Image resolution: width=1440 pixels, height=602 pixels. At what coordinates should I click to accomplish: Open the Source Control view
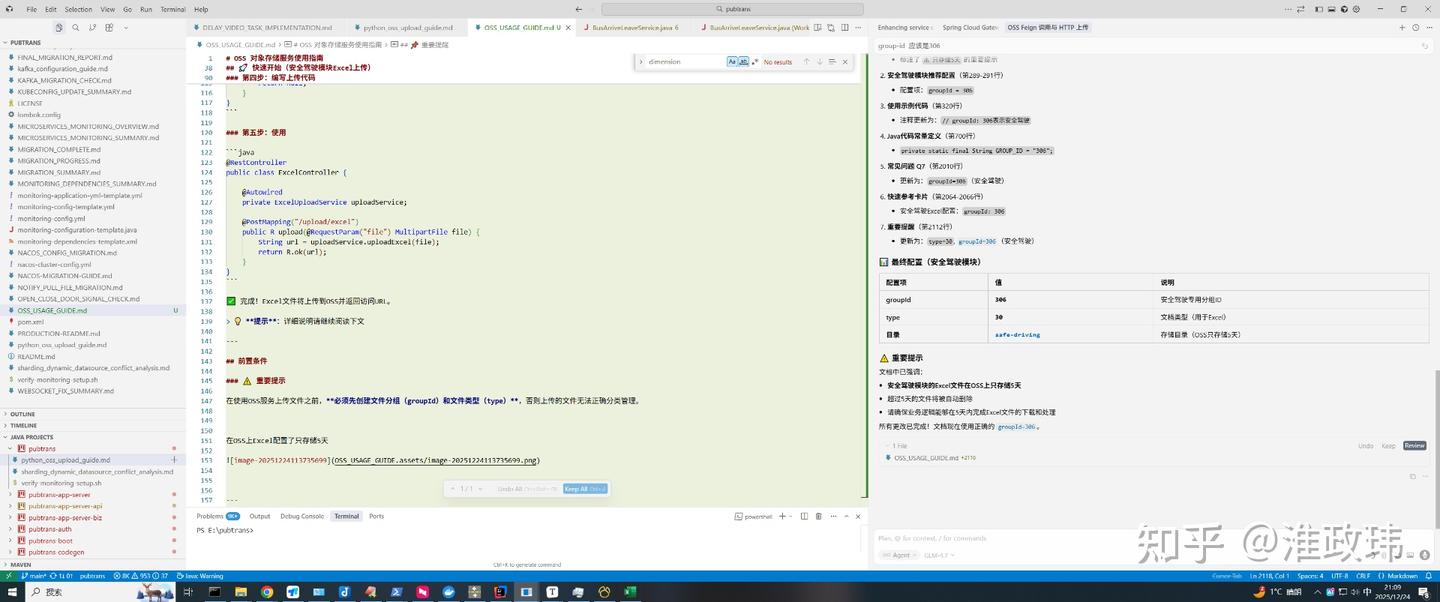92,27
